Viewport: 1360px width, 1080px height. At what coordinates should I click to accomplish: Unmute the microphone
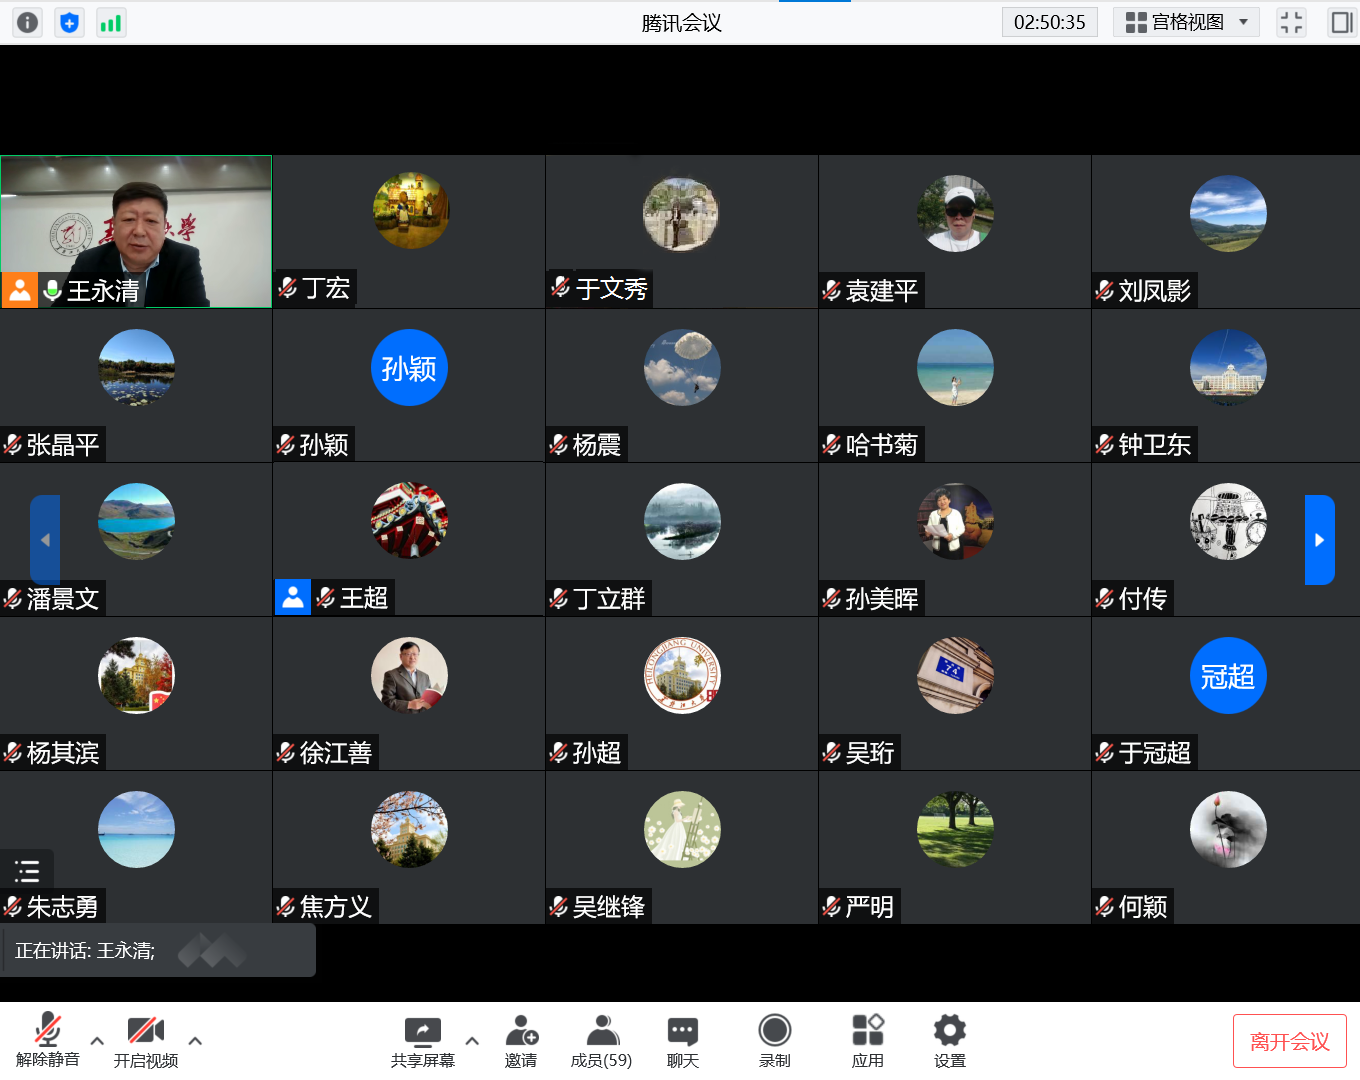click(x=47, y=1040)
